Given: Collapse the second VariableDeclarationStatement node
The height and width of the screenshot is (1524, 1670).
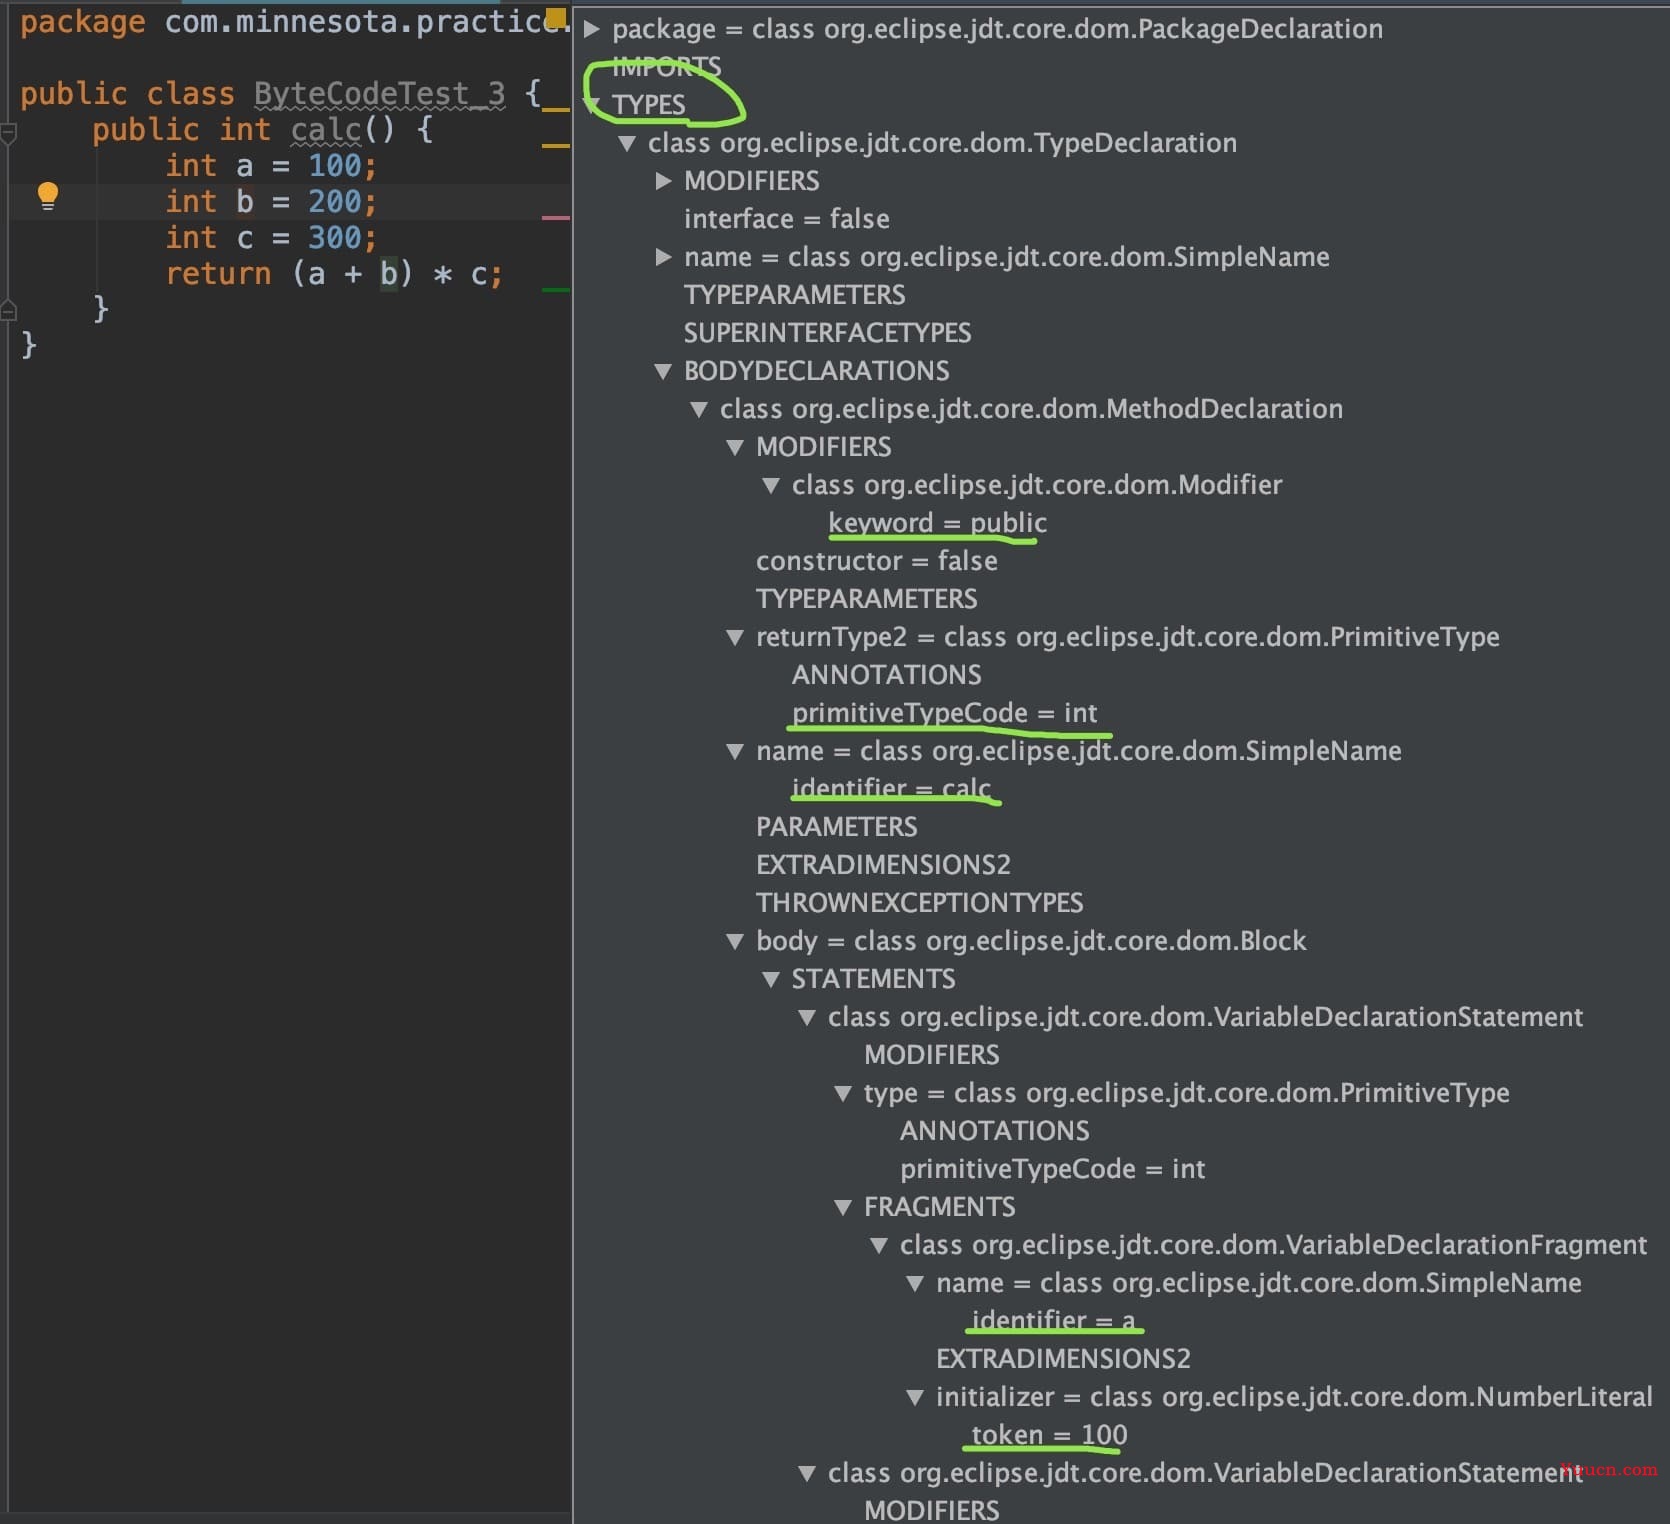Looking at the screenshot, I should [807, 1473].
